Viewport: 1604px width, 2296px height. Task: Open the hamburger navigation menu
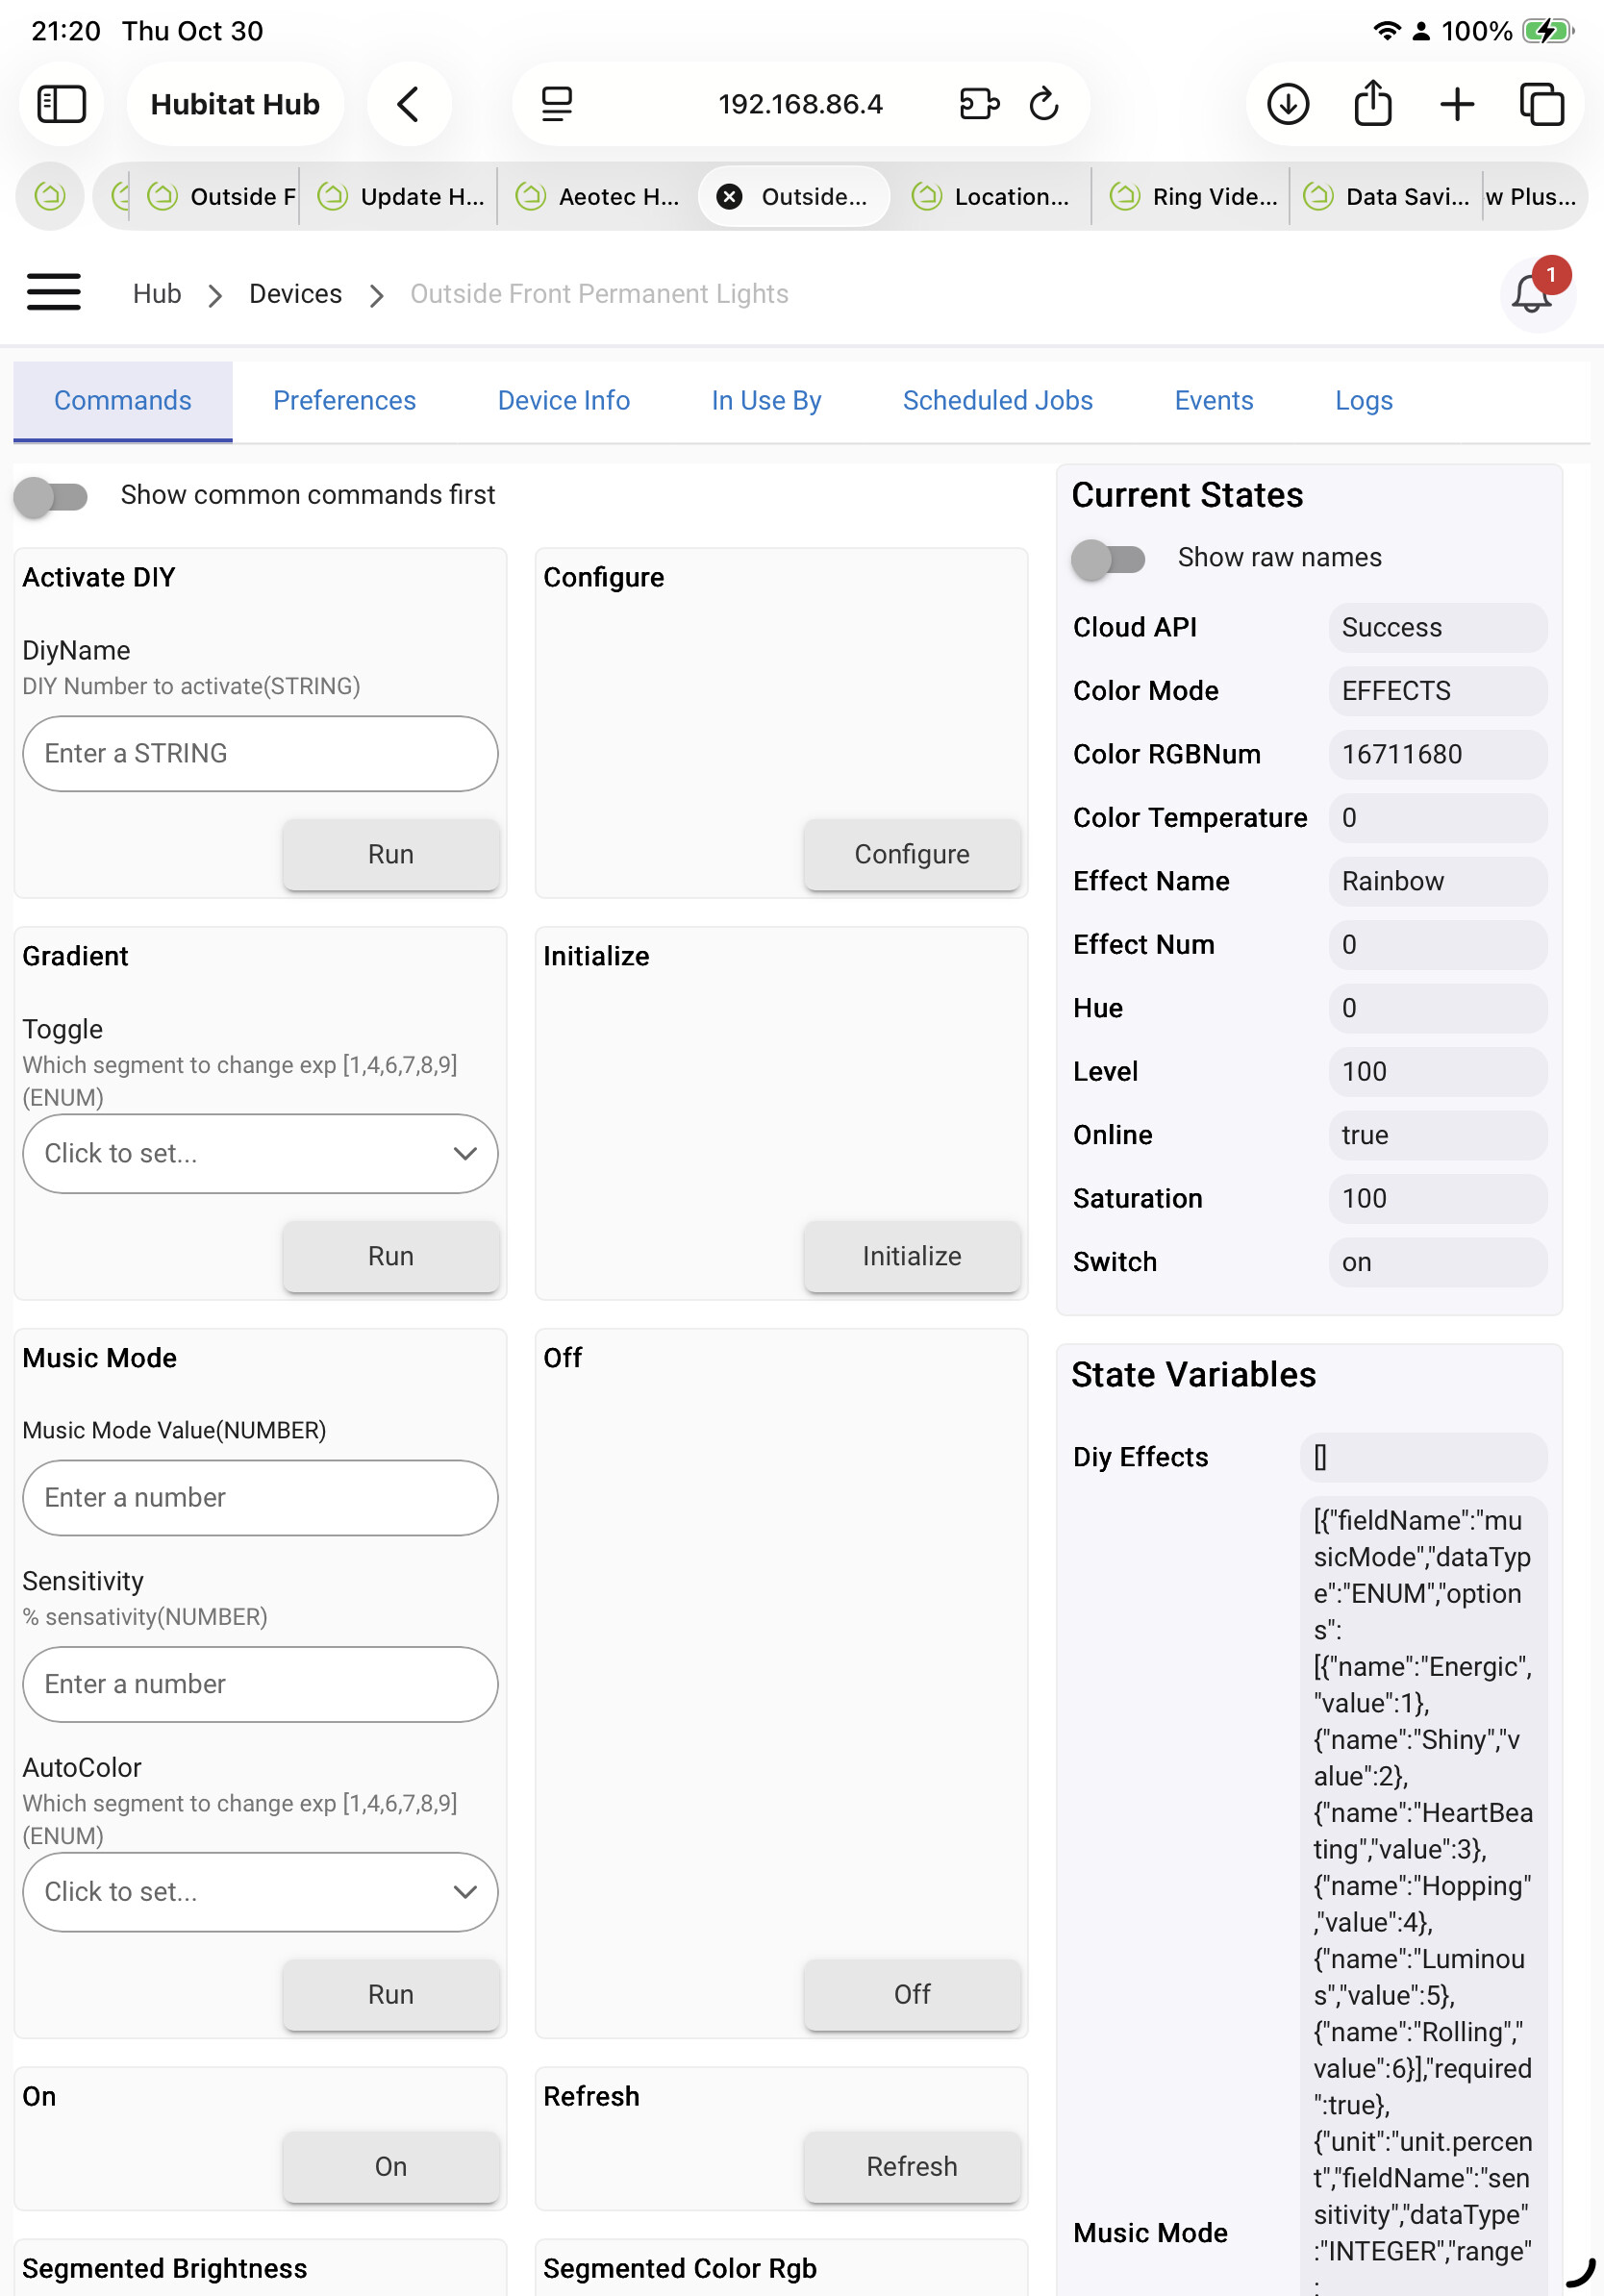pyautogui.click(x=53, y=293)
